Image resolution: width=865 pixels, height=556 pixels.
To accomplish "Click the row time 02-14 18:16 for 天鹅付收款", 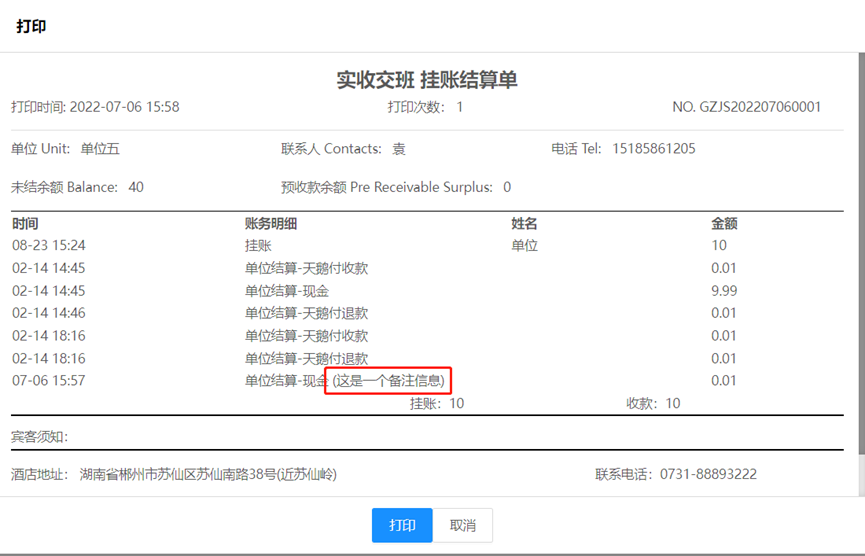I will [x=49, y=336].
